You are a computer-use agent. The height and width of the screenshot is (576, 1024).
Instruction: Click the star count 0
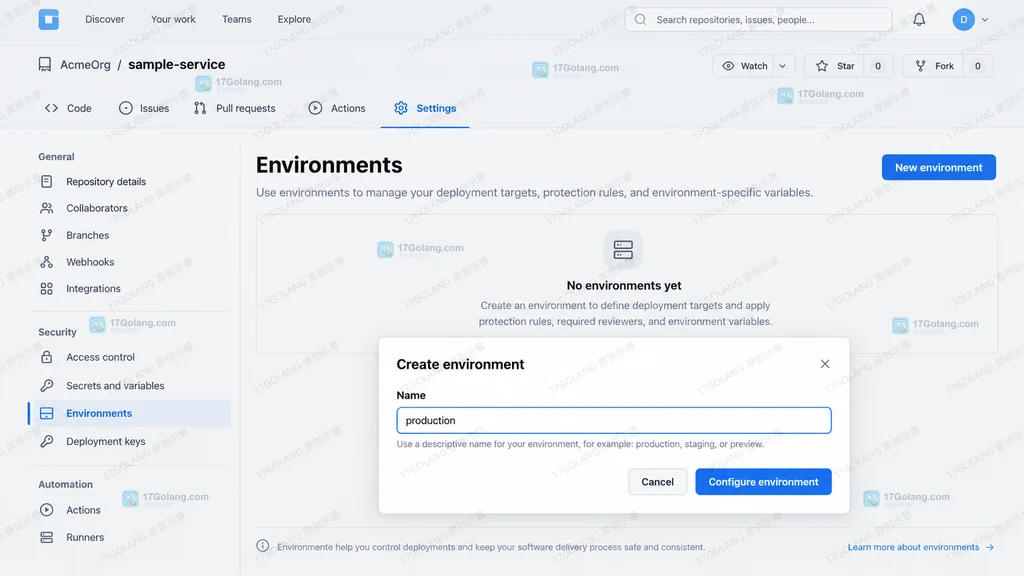(x=878, y=66)
